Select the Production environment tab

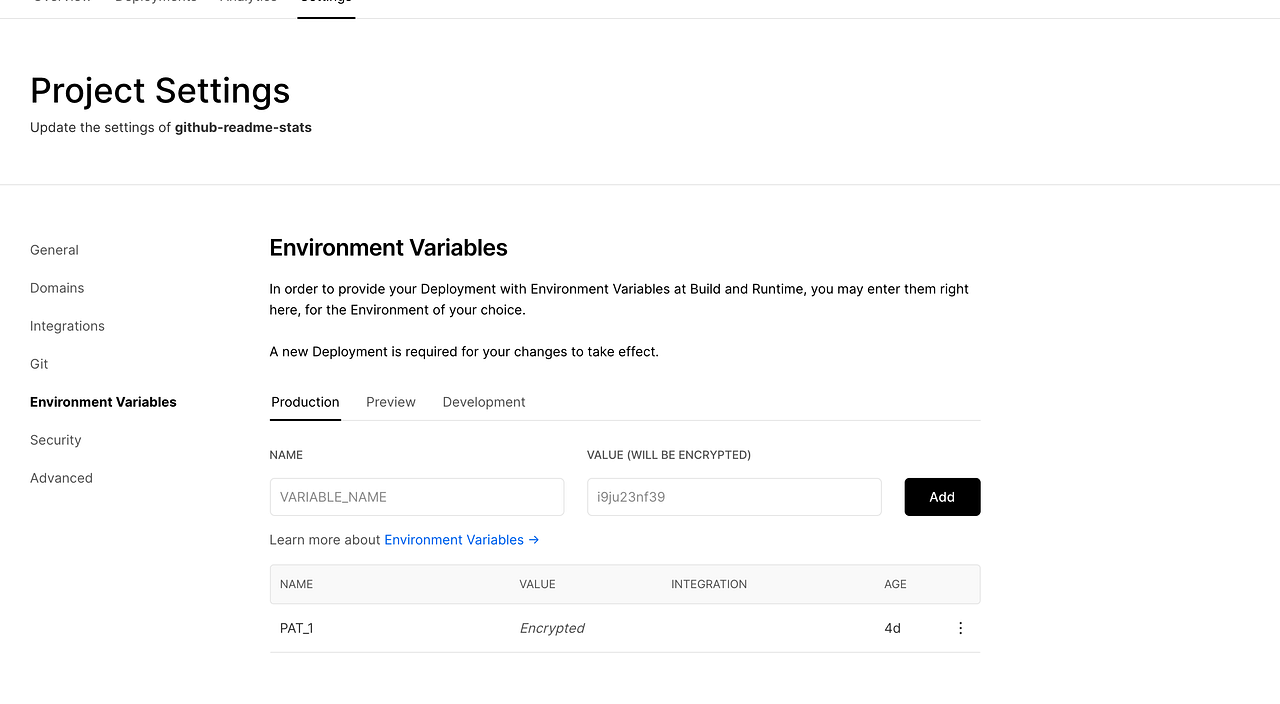pos(305,402)
